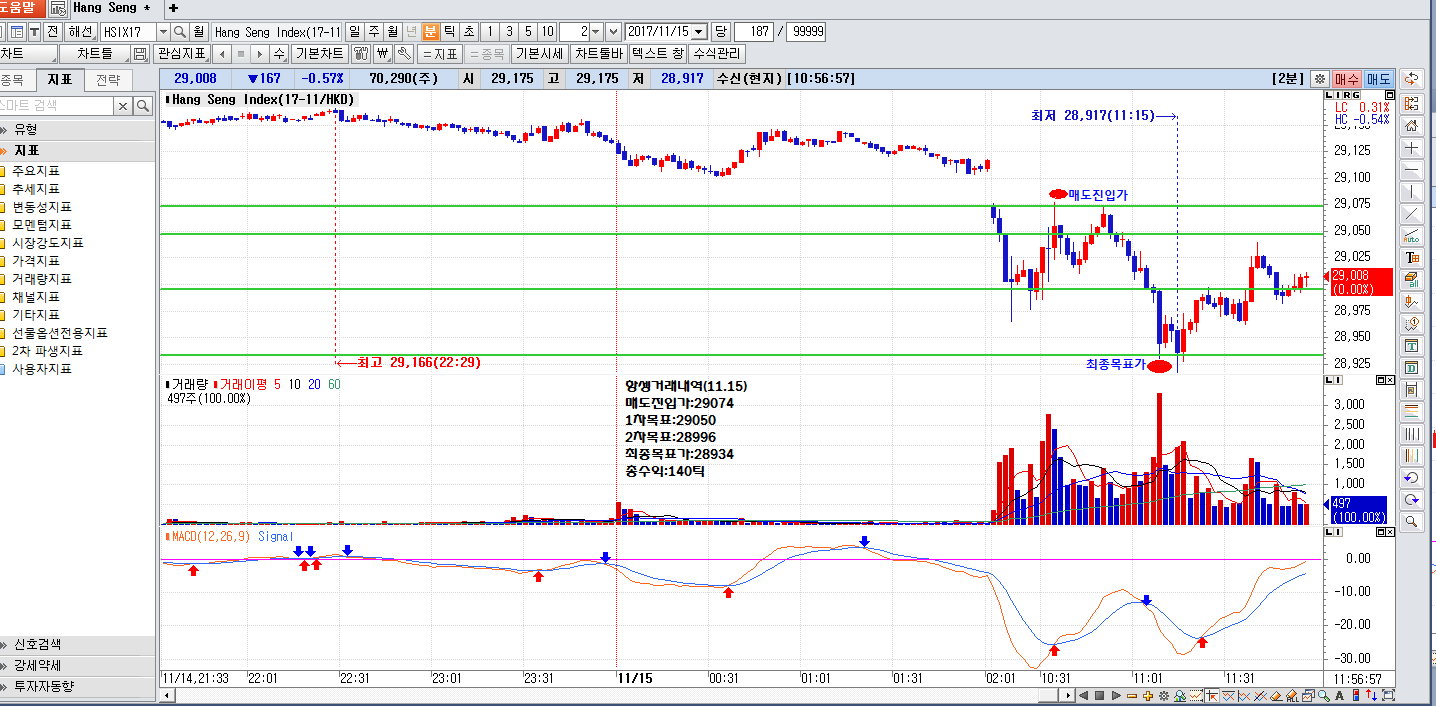The height and width of the screenshot is (706, 1436).
Task: Open the 2017/11/15 date dropdown
Action: pyautogui.click(x=698, y=32)
